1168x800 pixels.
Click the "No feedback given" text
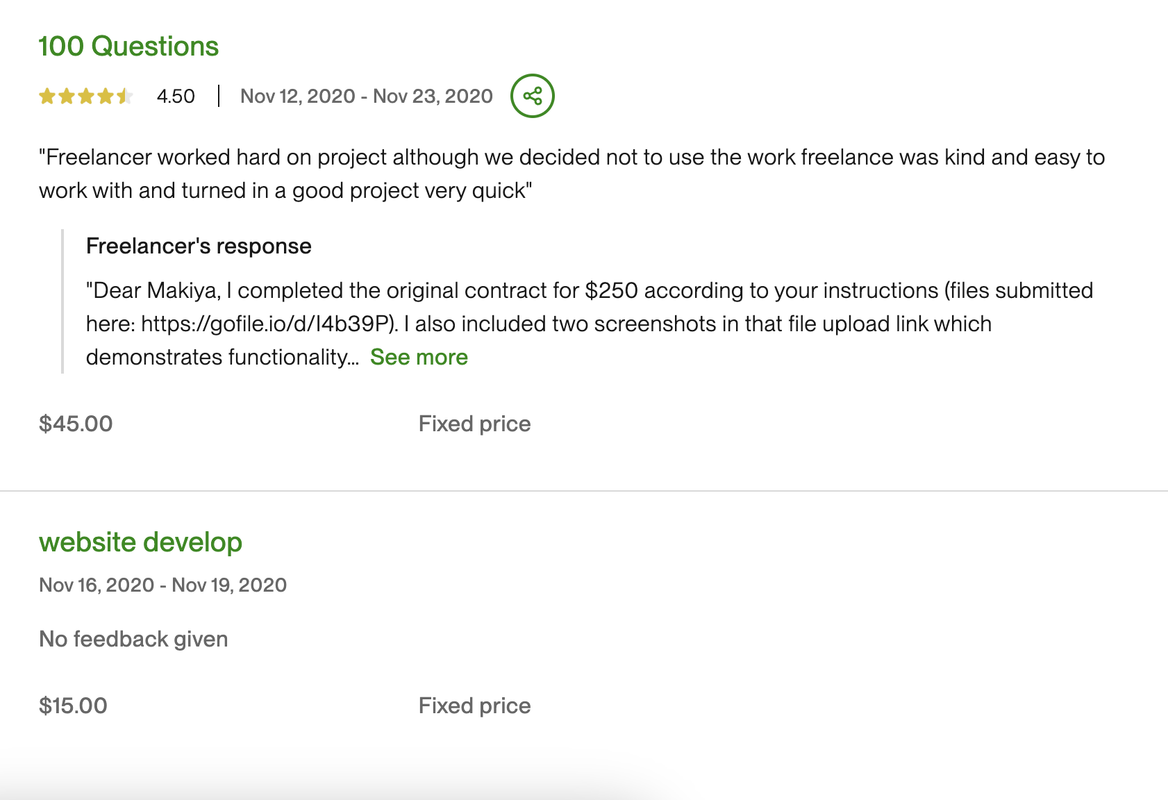[133, 639]
